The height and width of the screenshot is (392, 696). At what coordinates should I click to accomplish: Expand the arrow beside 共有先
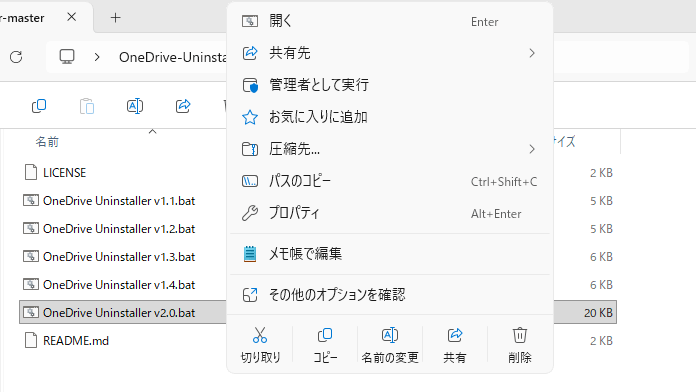pyautogui.click(x=532, y=53)
